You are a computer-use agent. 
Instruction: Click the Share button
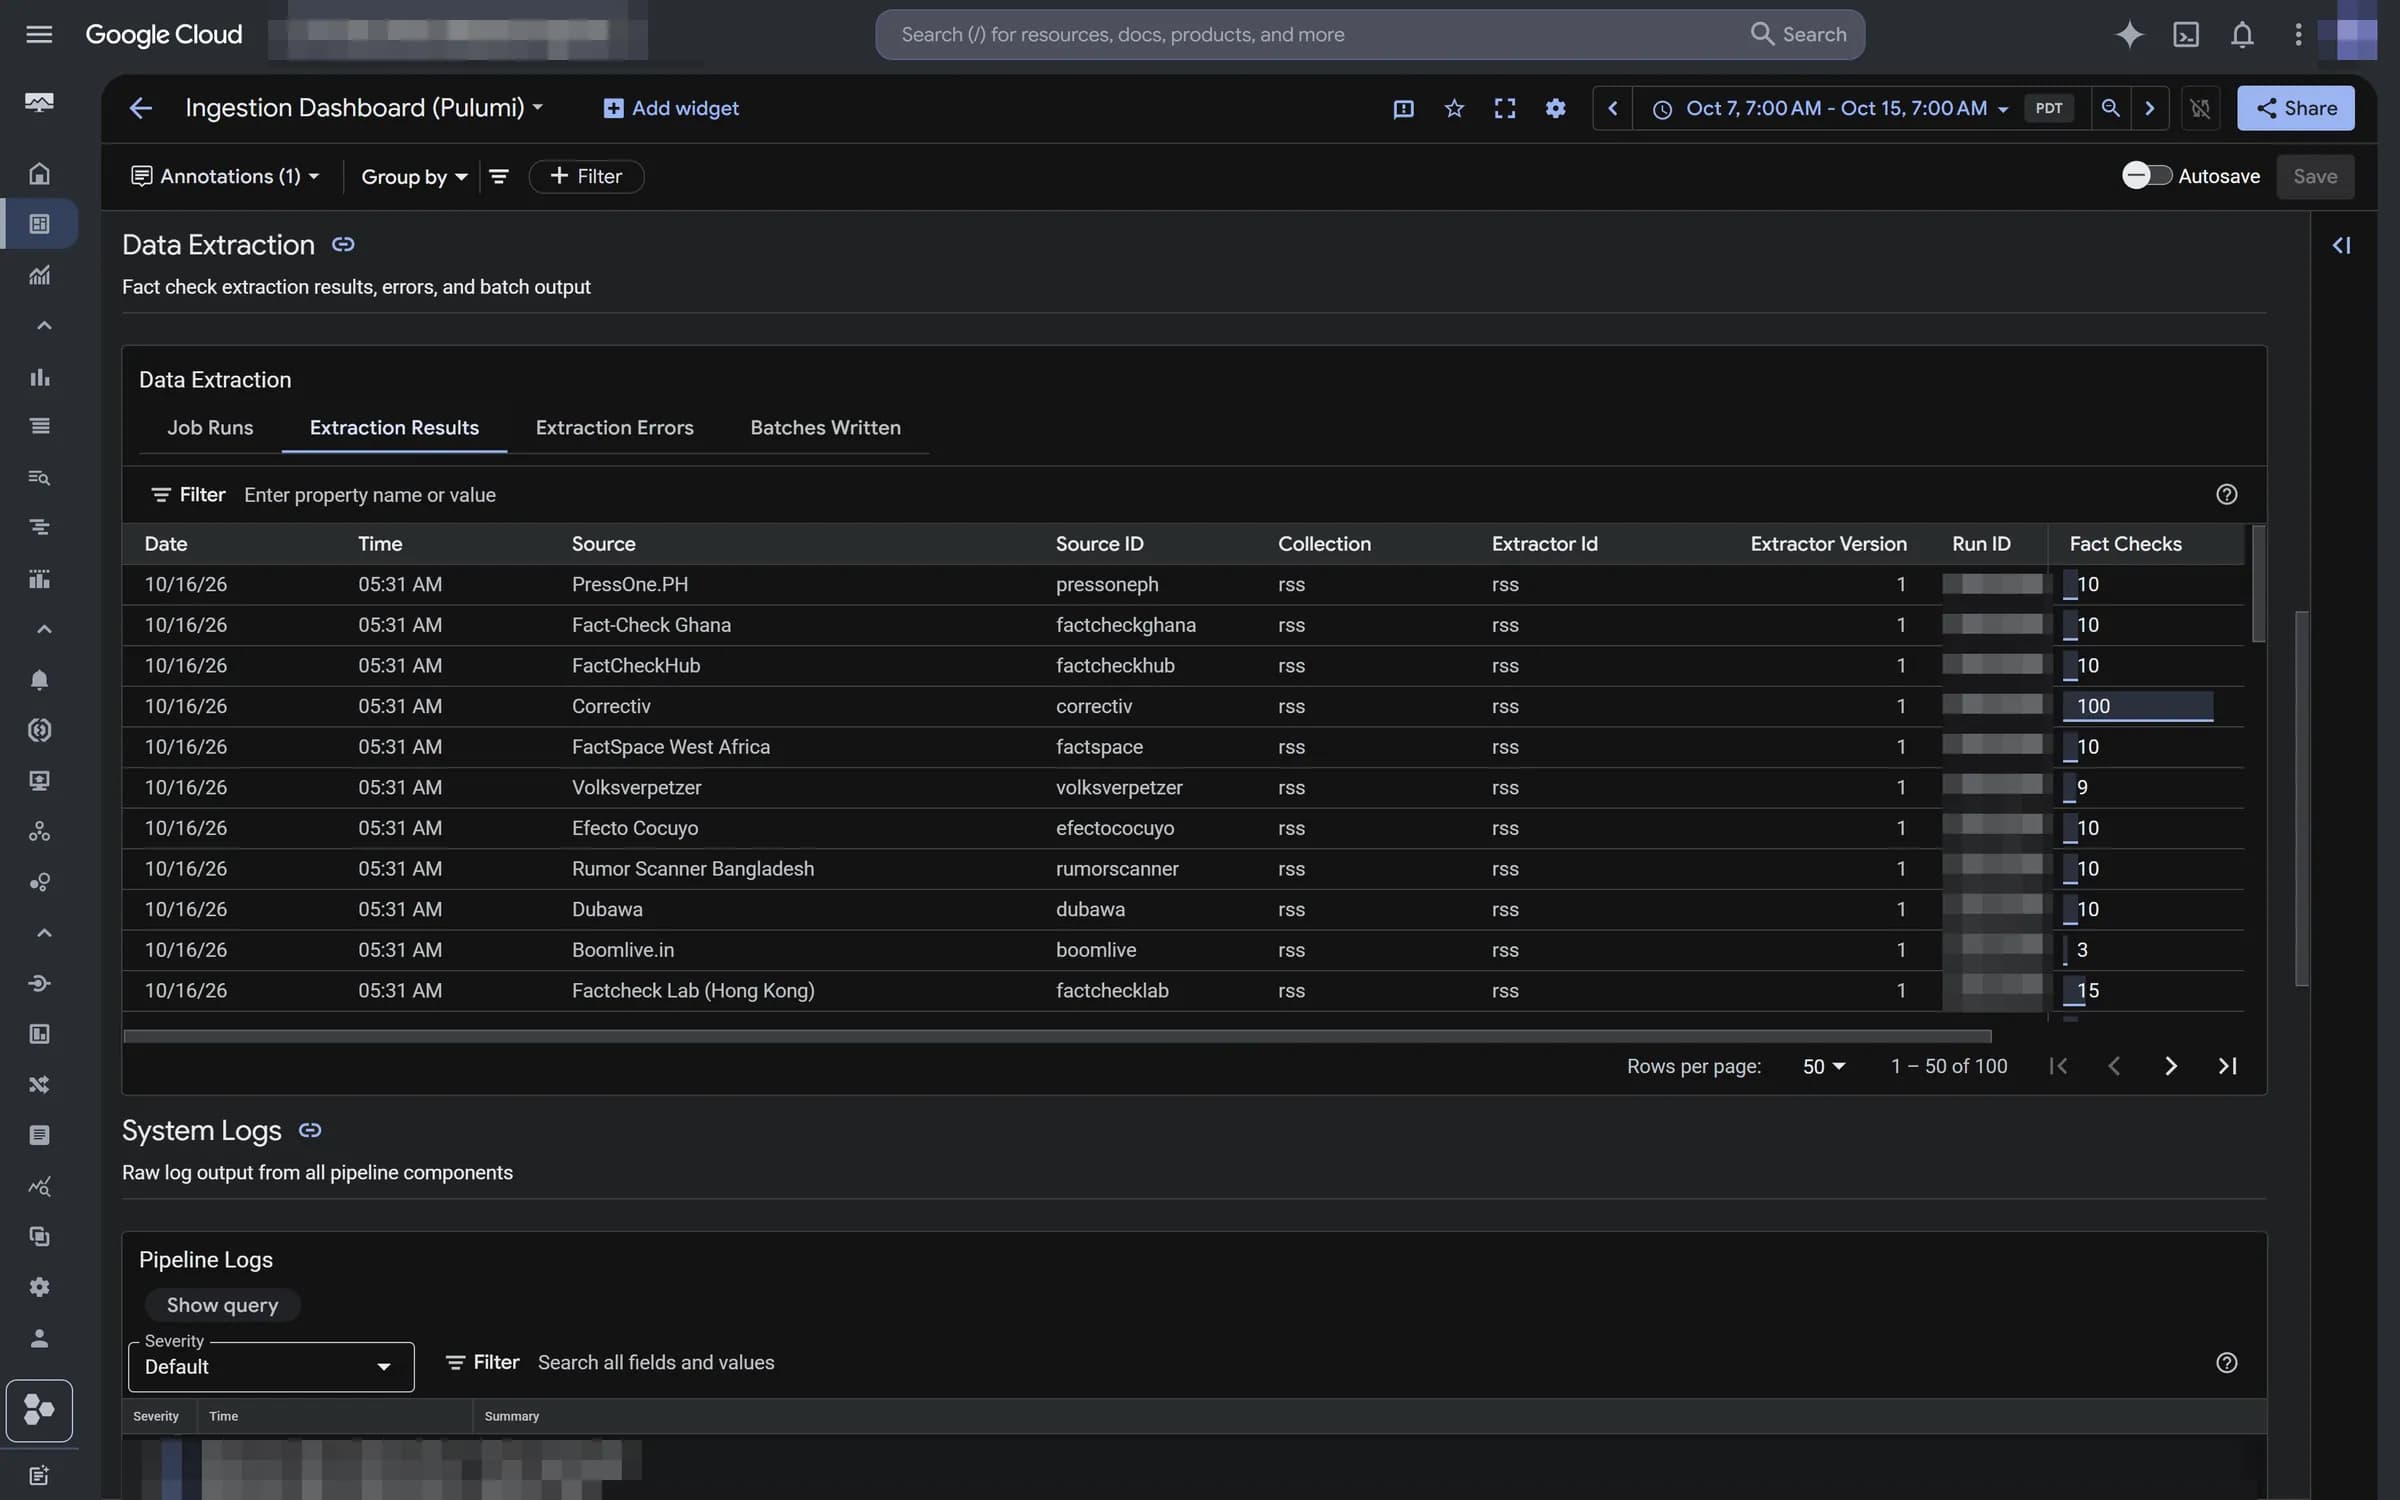[x=2295, y=108]
